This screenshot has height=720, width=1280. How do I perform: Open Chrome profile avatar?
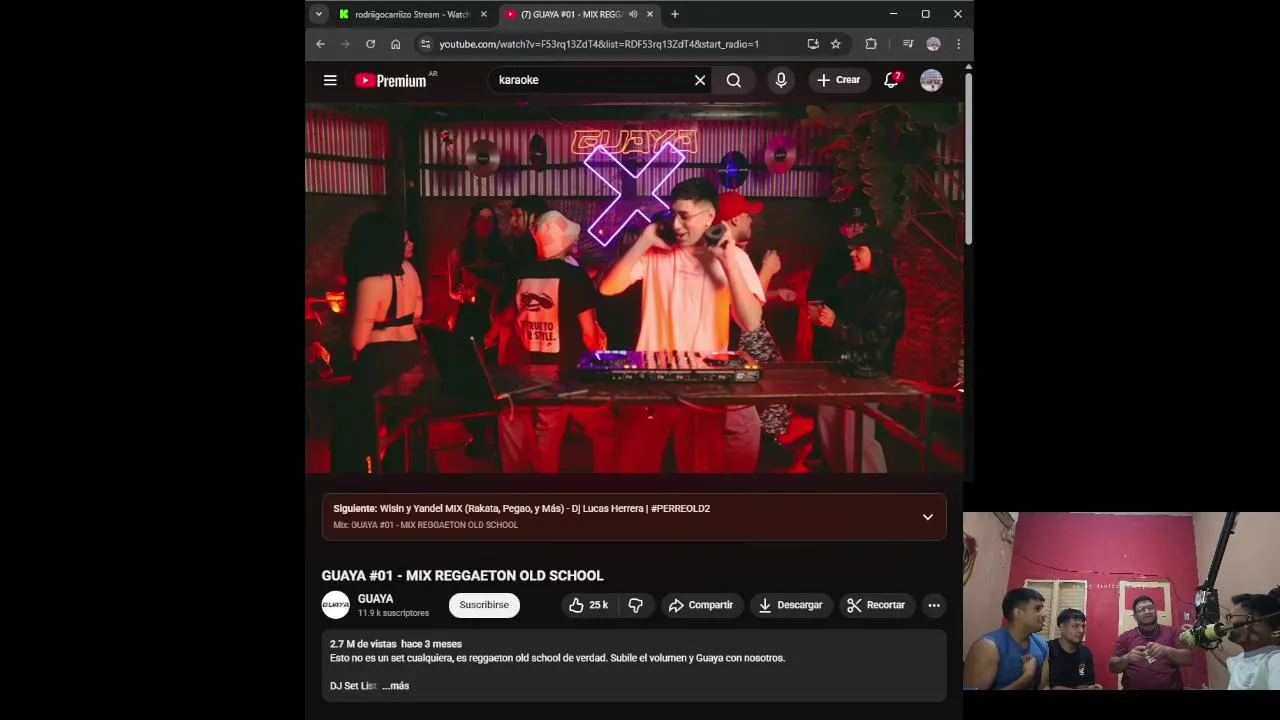click(933, 44)
